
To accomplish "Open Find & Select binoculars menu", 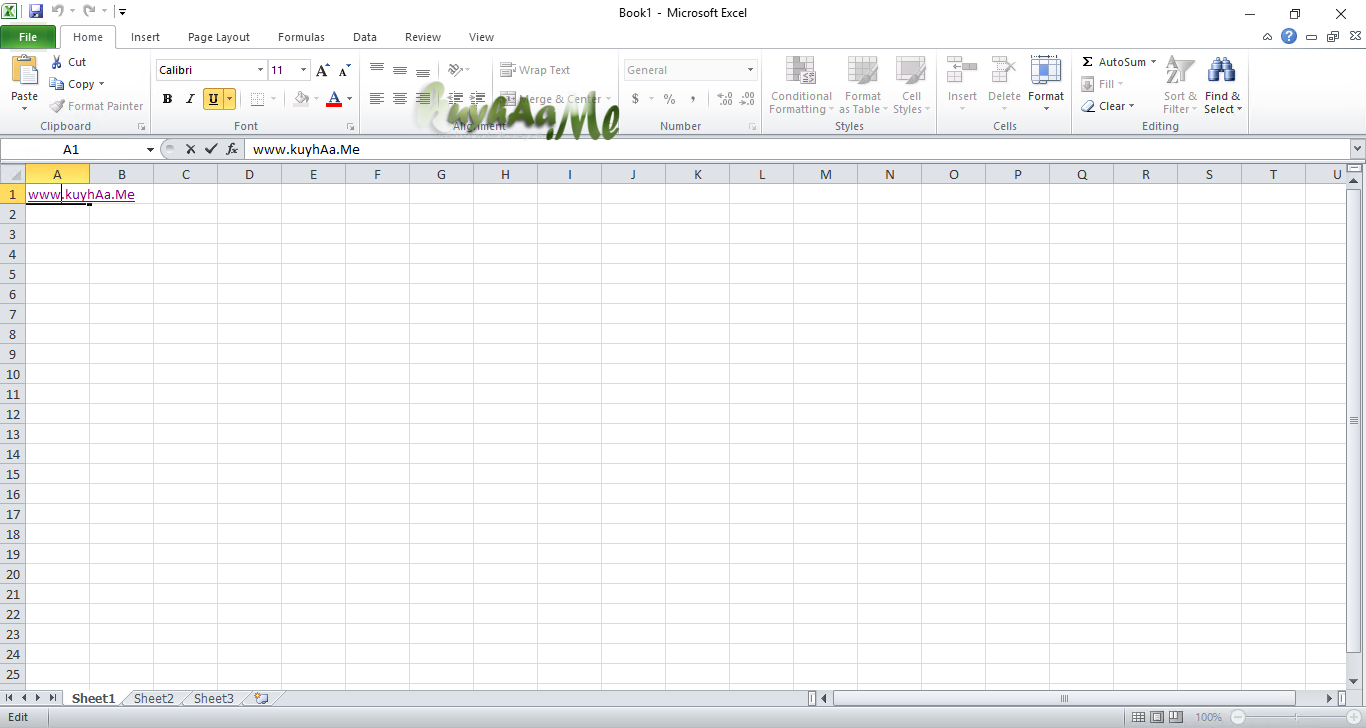I will click(1222, 85).
